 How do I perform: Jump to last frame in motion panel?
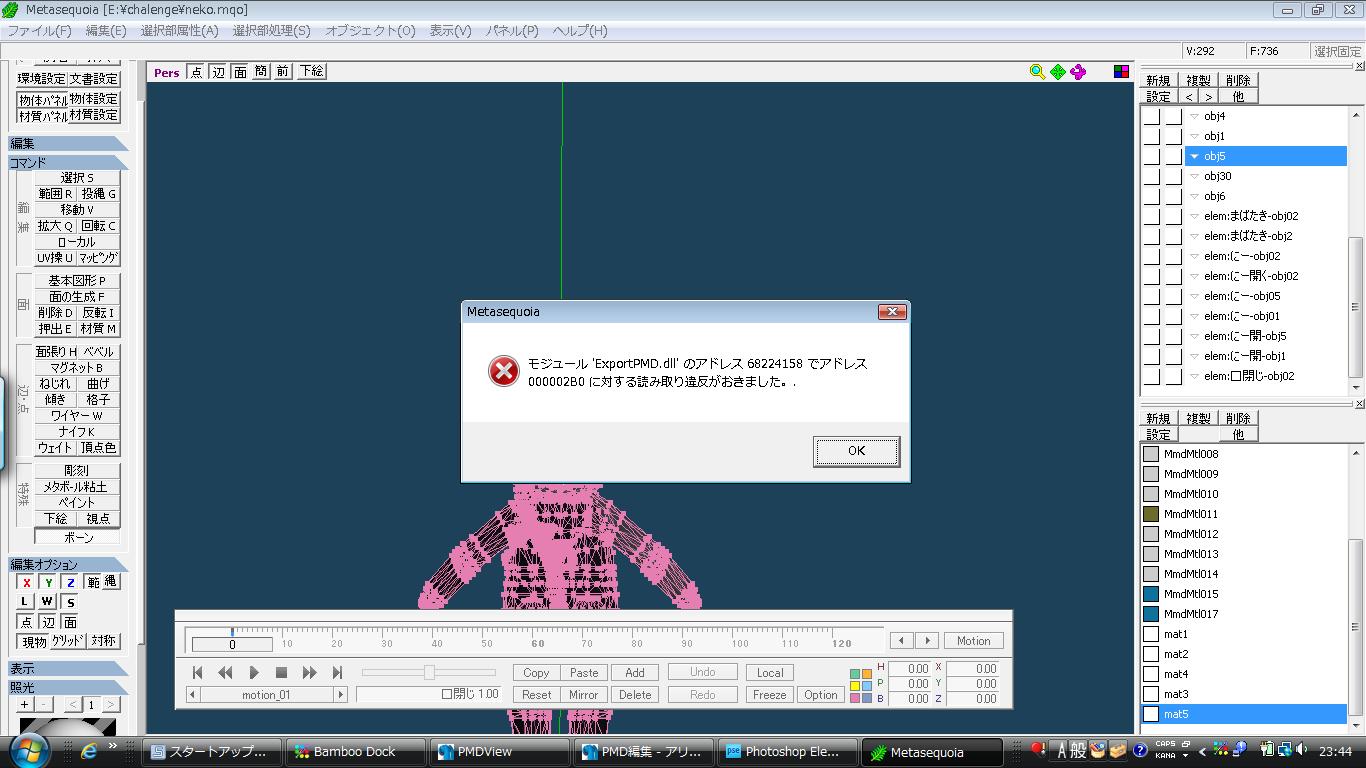(x=338, y=673)
